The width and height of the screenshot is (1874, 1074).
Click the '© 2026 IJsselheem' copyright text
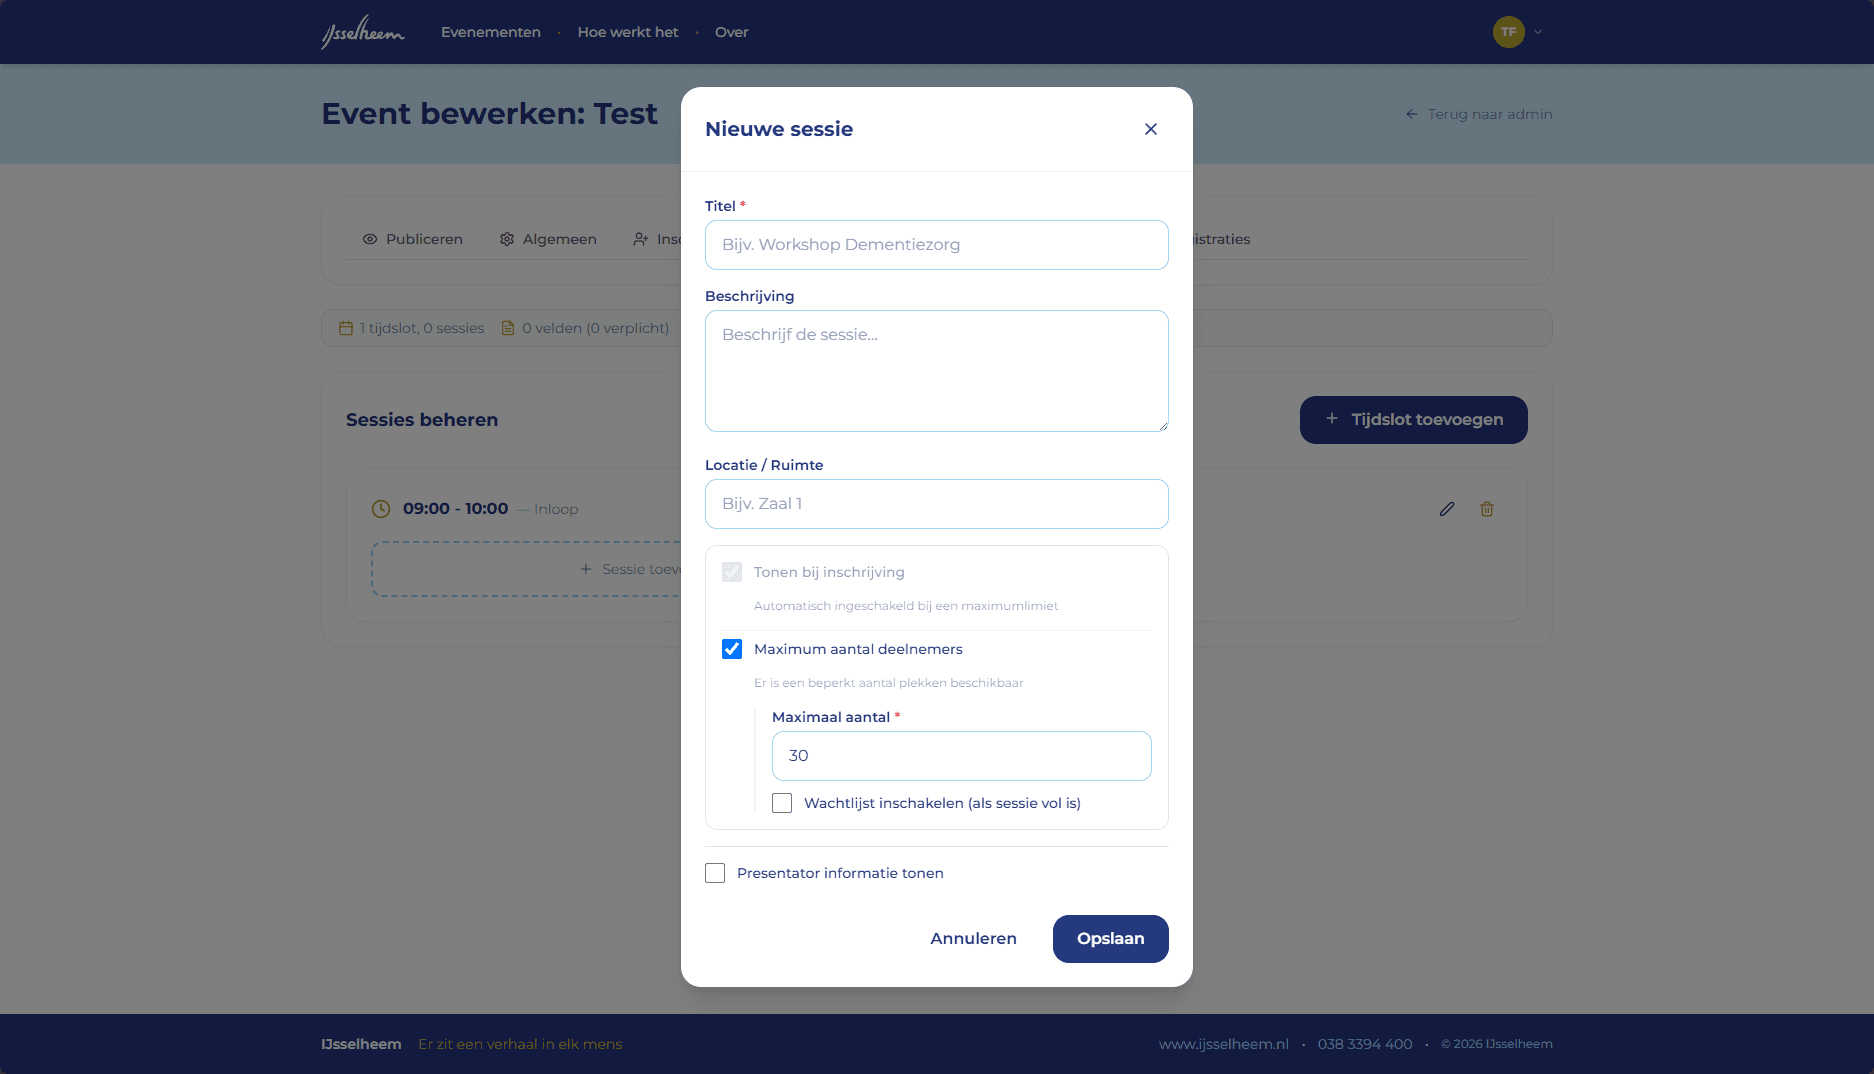click(x=1497, y=1044)
